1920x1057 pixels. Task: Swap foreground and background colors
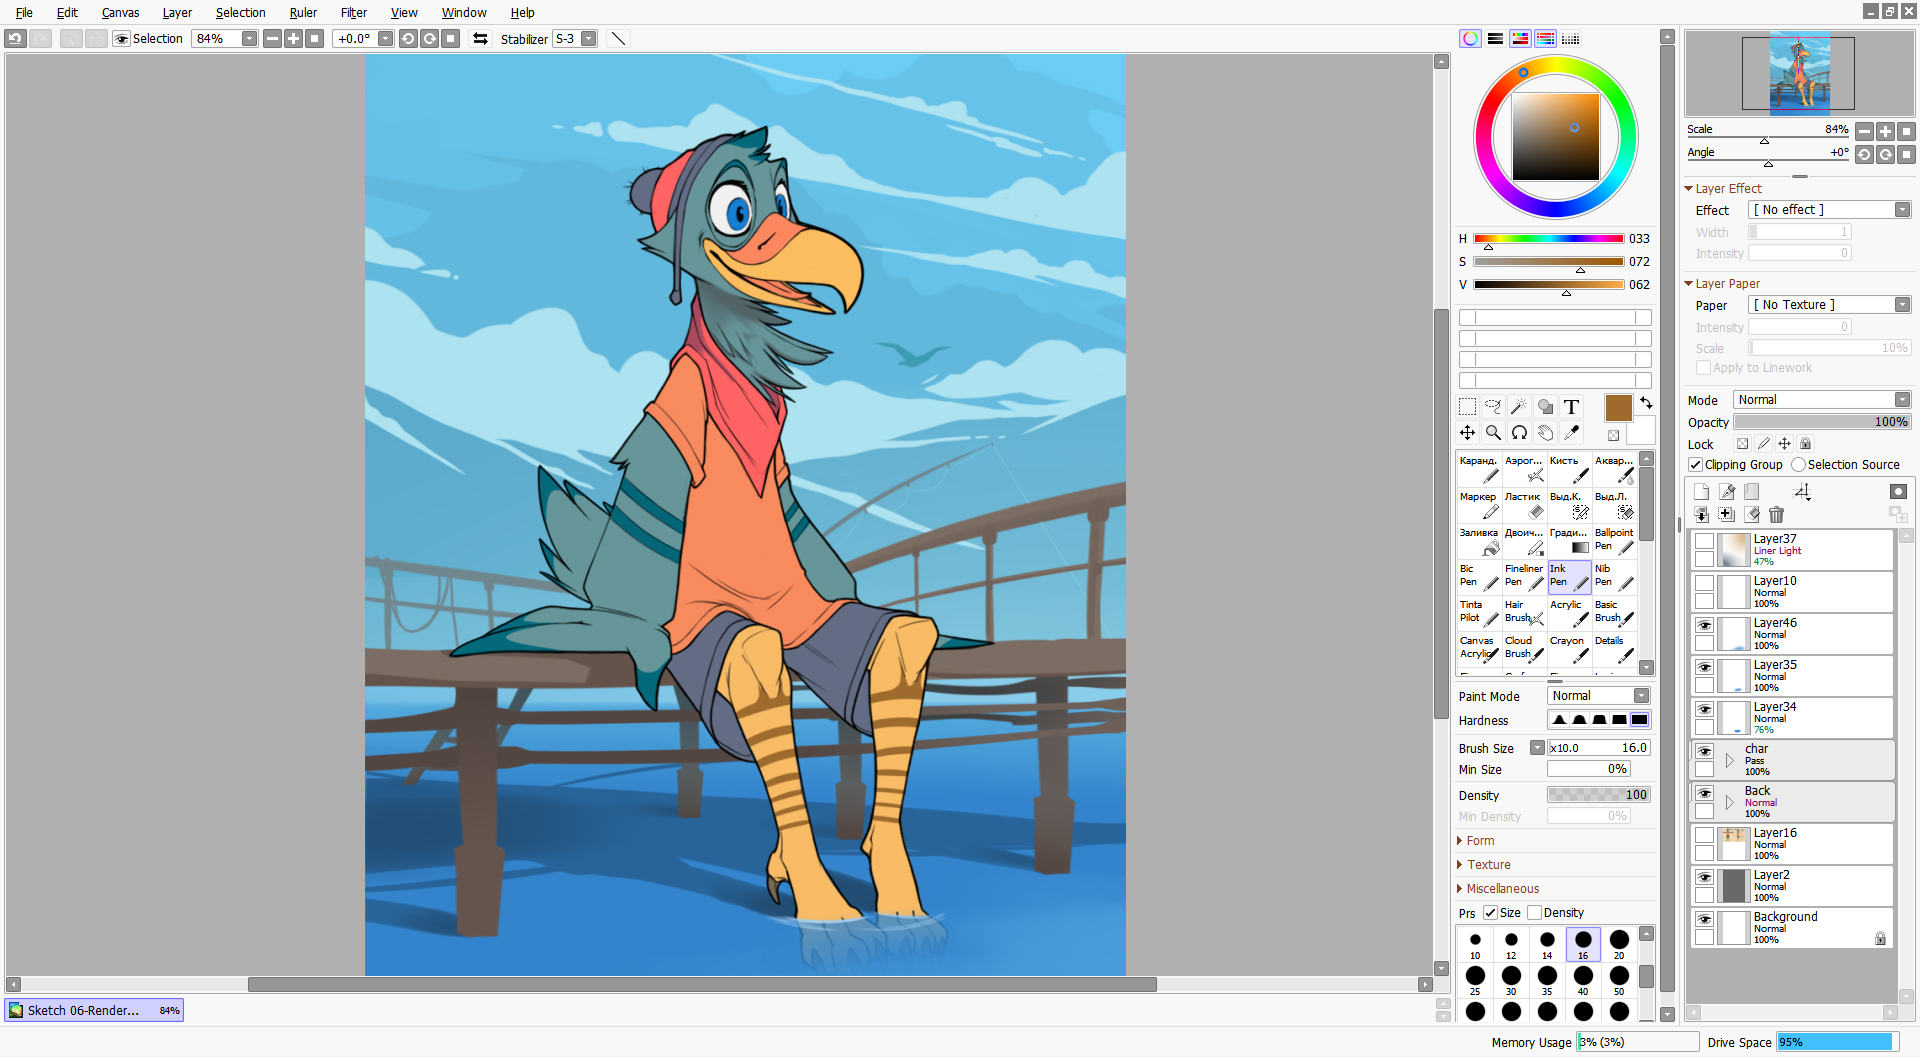click(1646, 402)
